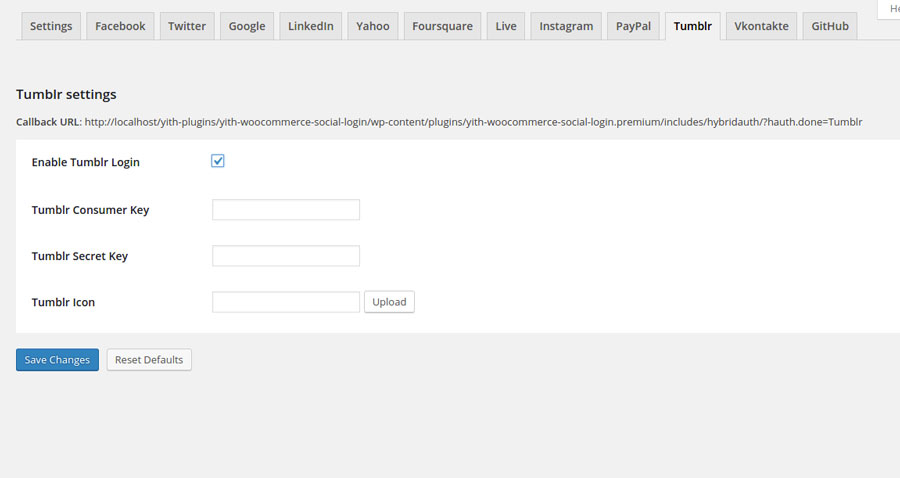Viewport: 900px width, 478px height.
Task: Click the Upload button for Tumblr Icon
Action: click(x=389, y=302)
